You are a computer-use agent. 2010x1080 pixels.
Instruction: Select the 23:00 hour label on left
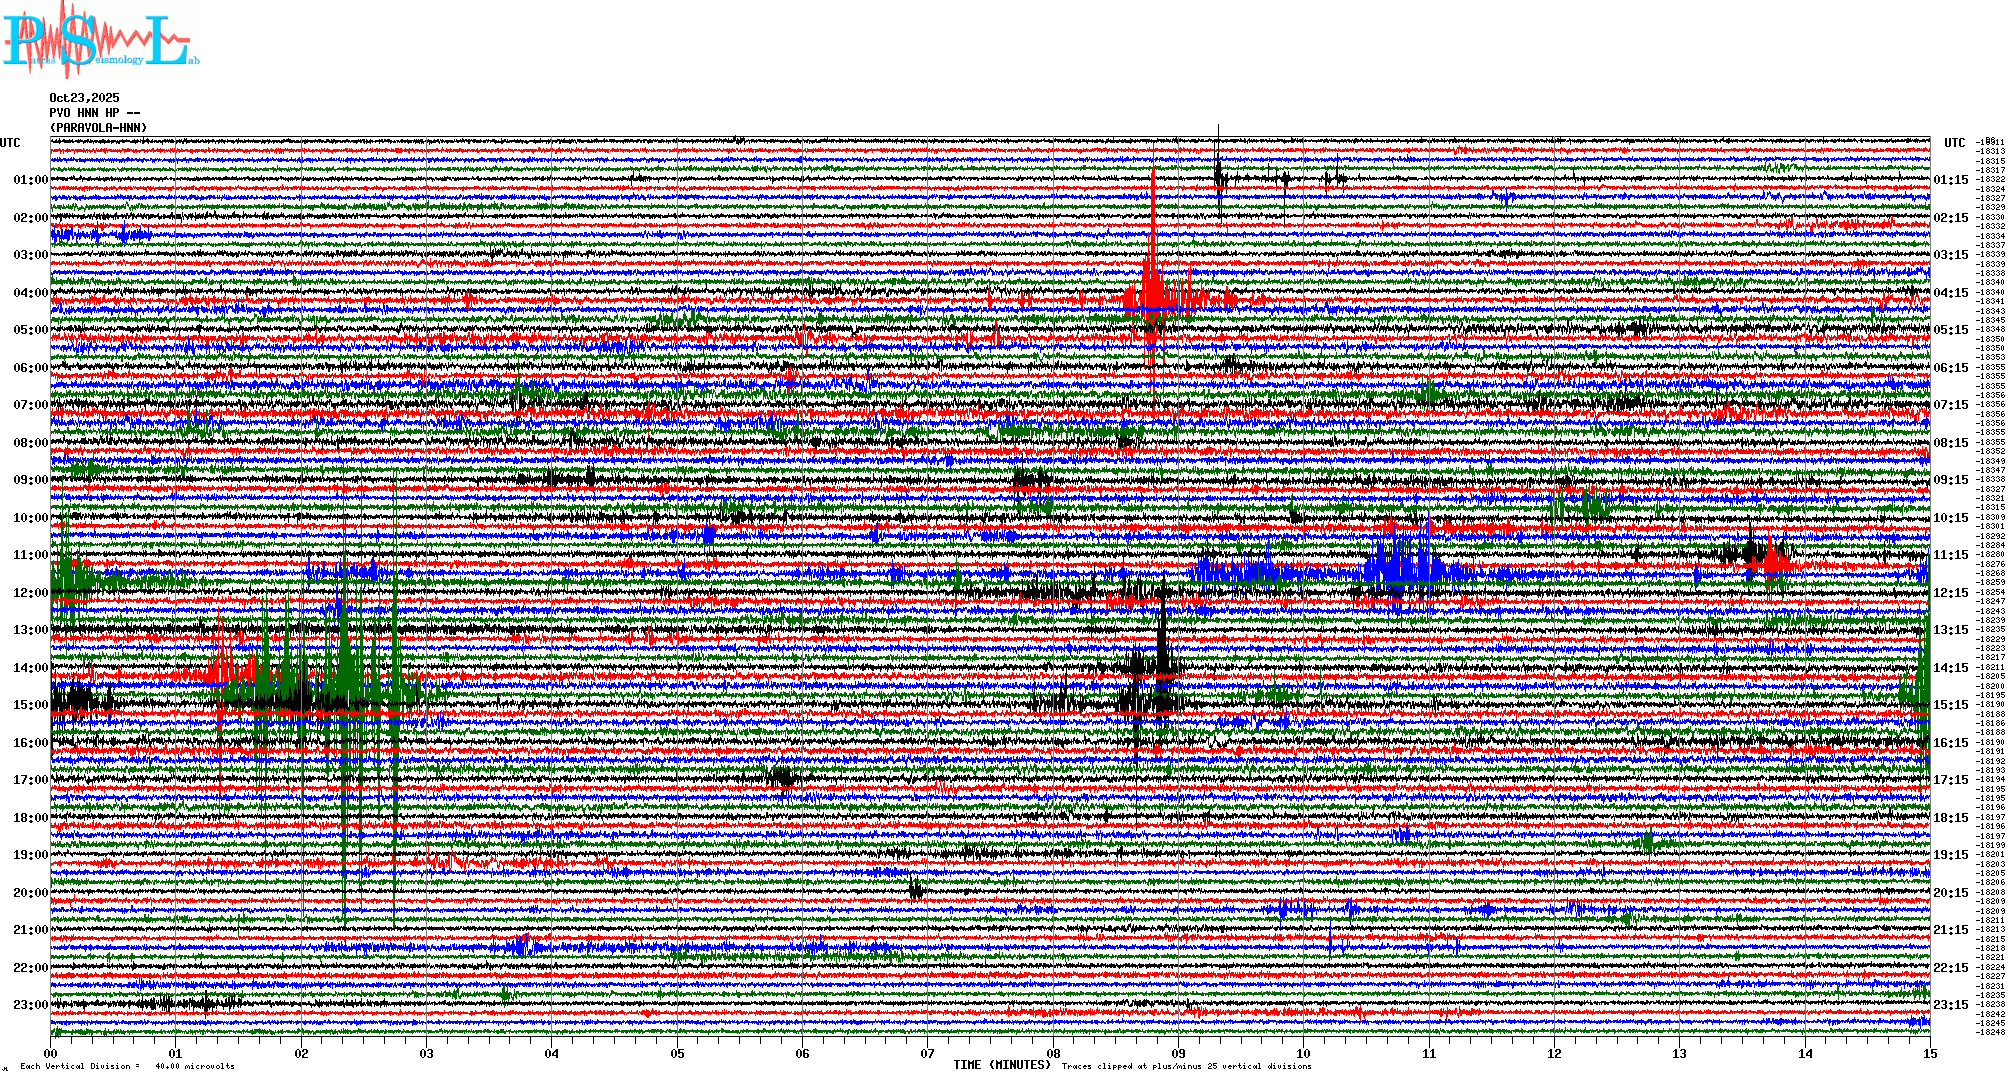tap(30, 1005)
